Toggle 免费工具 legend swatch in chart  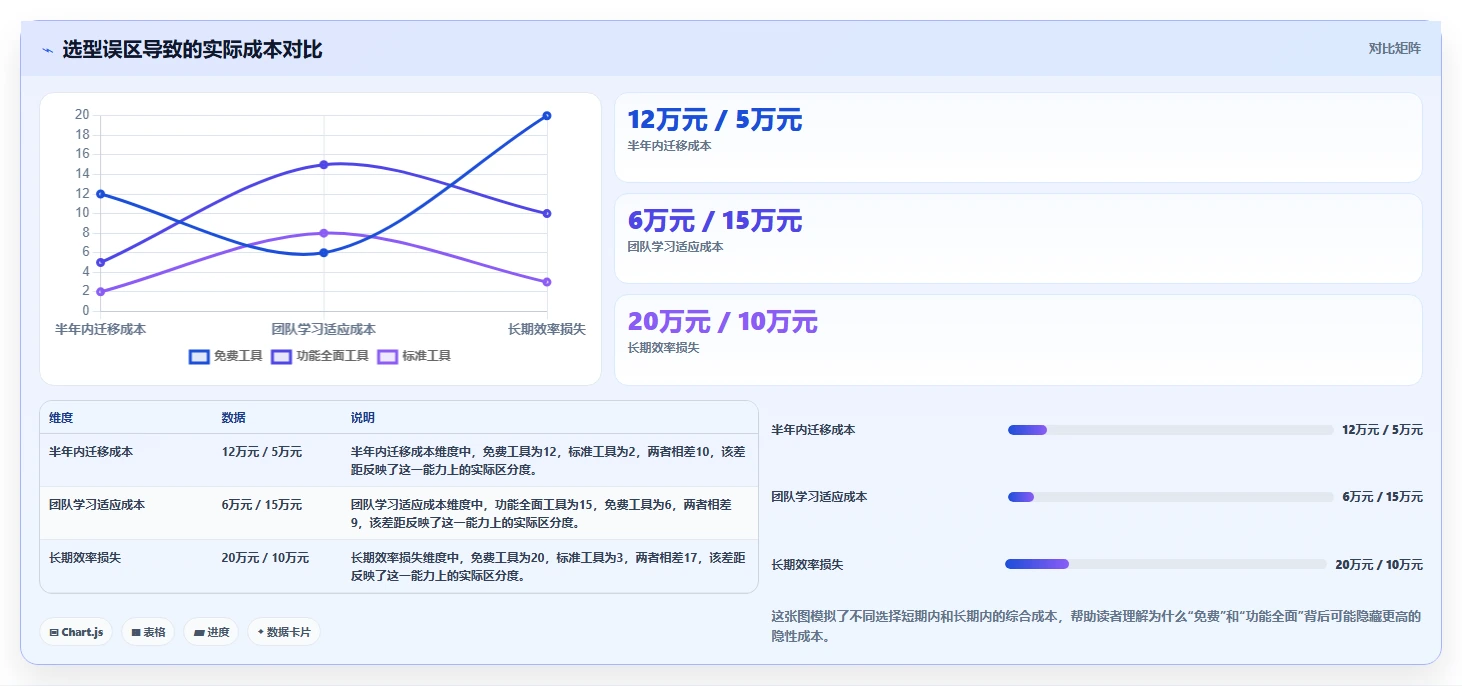point(199,356)
